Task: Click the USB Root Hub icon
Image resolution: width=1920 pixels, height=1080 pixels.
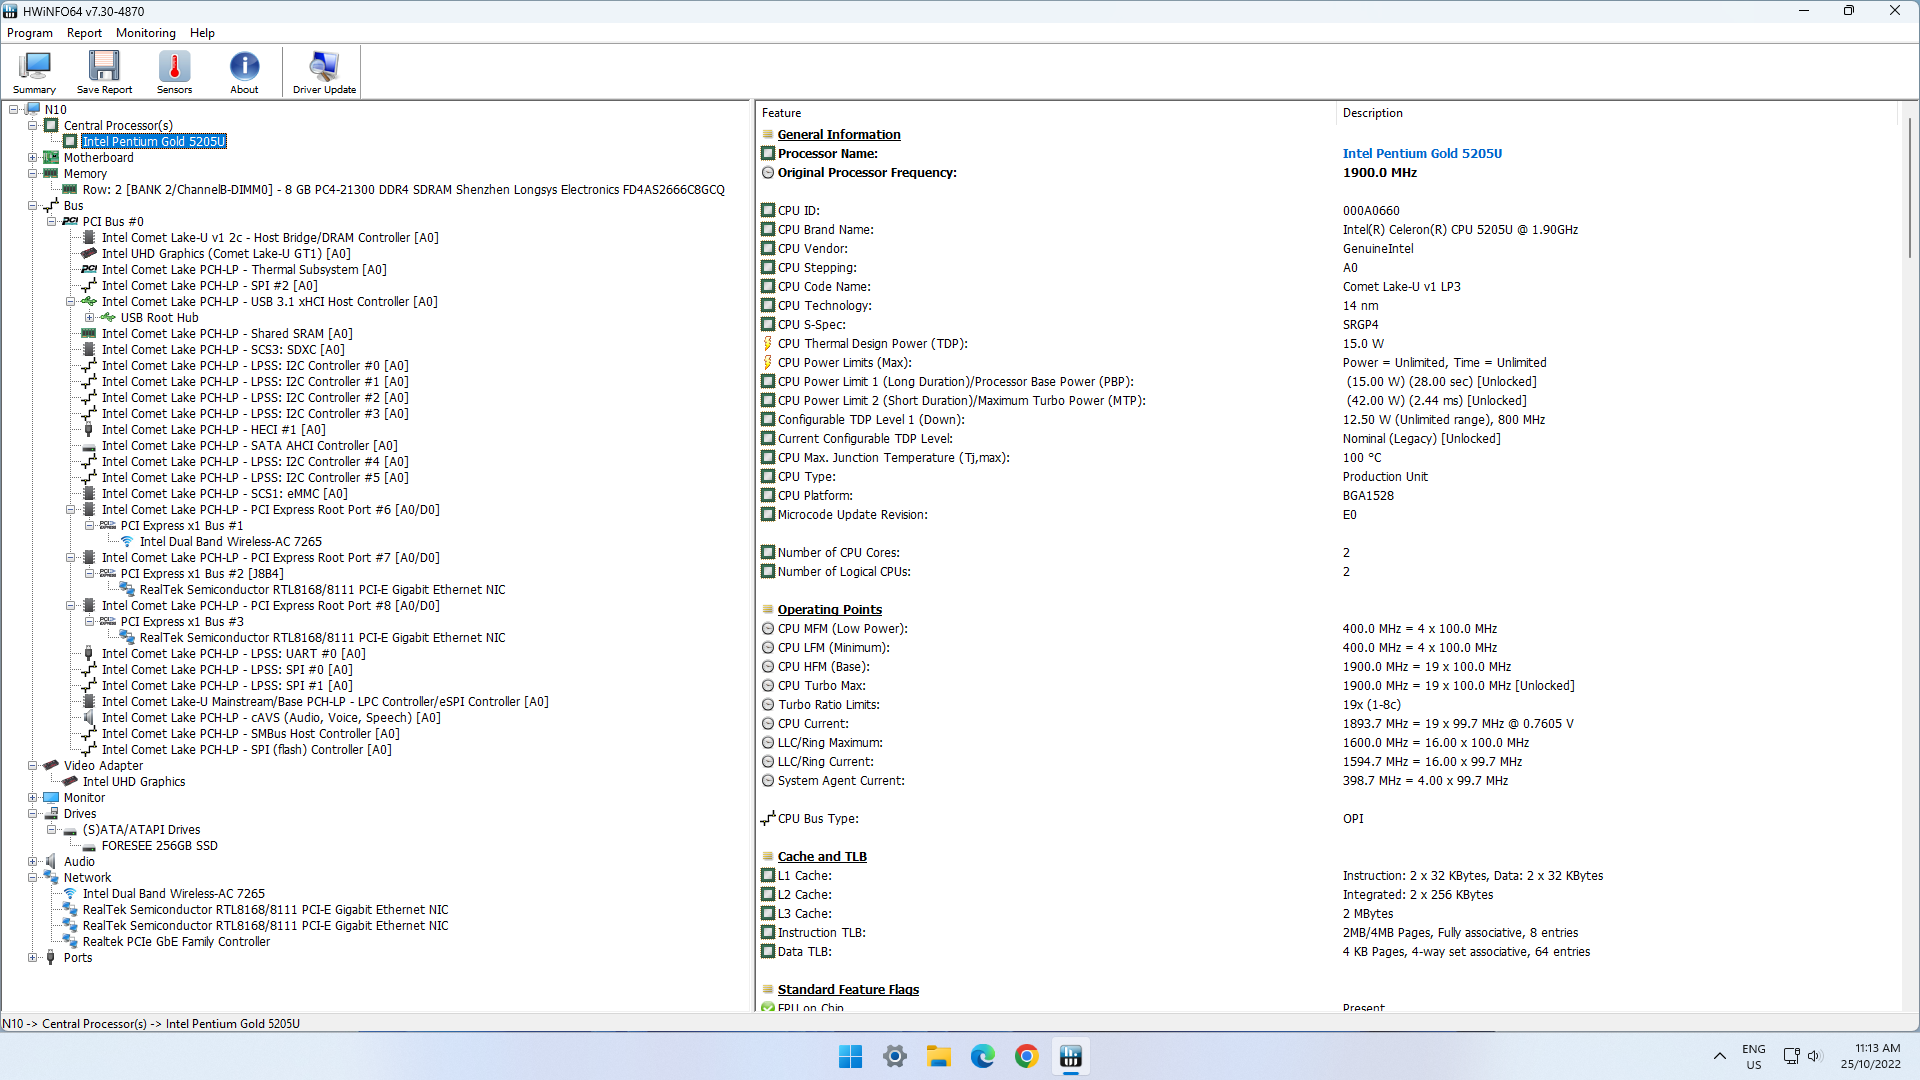Action: pos(108,318)
